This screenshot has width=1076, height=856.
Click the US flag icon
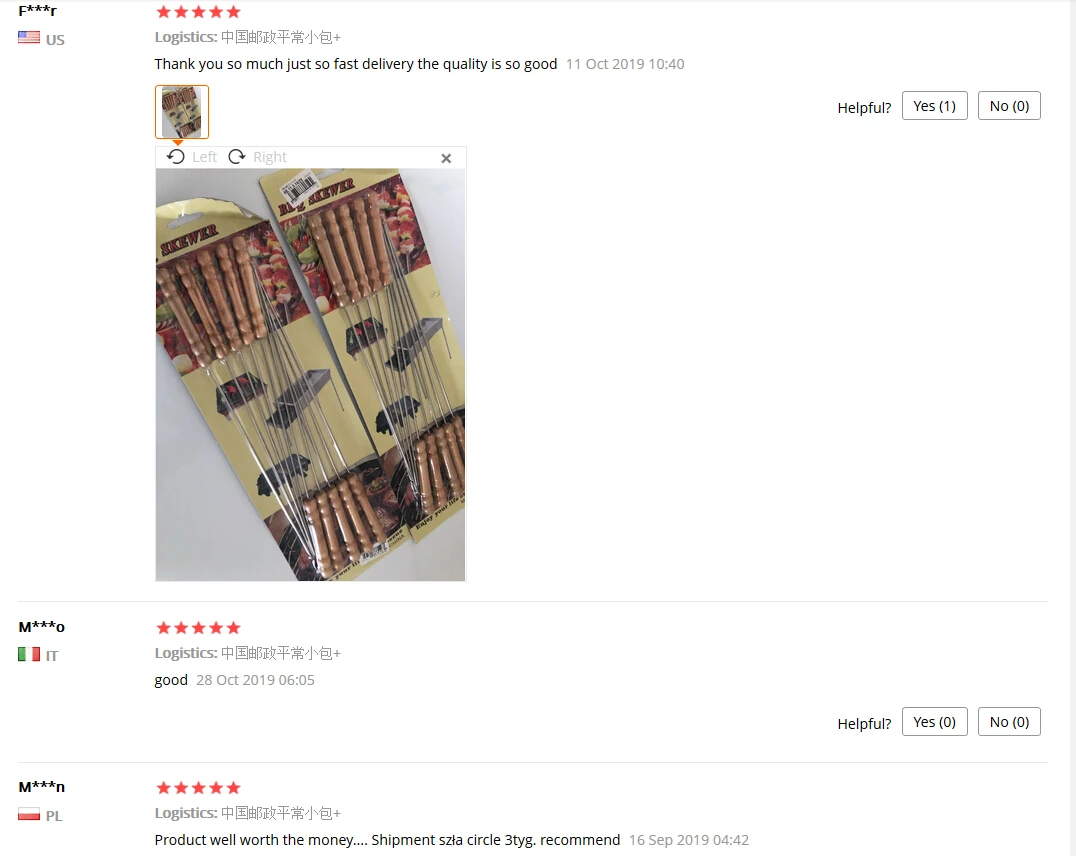point(29,38)
